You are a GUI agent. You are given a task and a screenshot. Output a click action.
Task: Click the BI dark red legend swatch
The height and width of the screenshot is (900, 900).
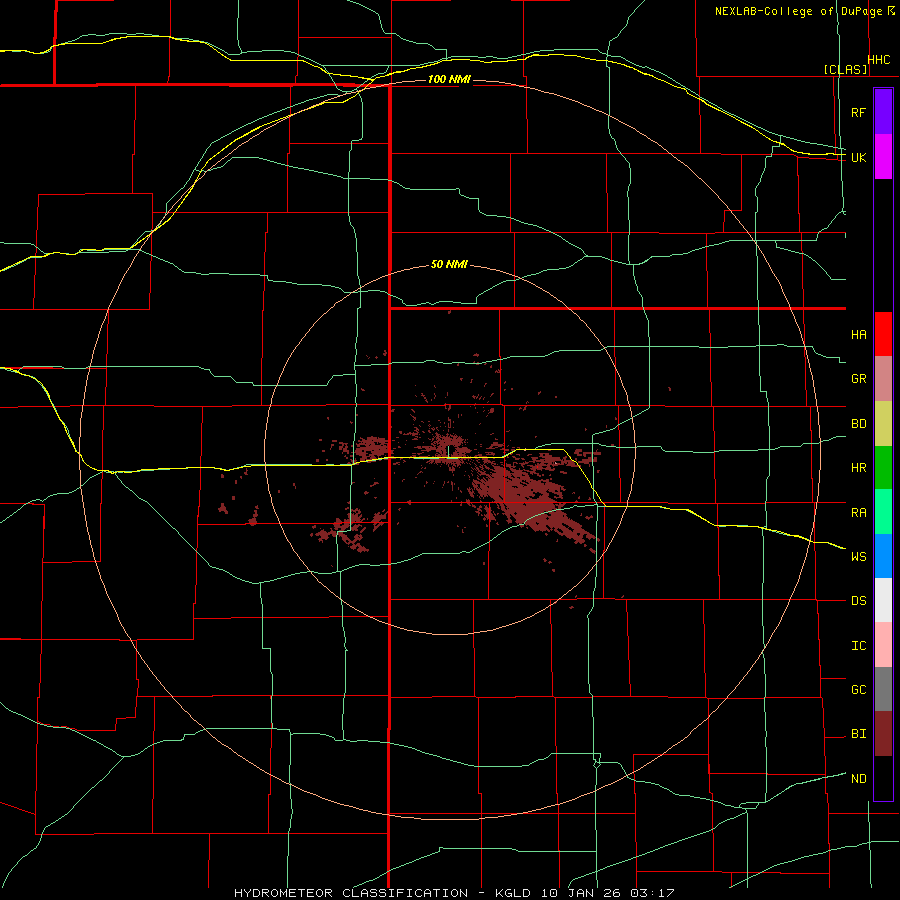[883, 734]
